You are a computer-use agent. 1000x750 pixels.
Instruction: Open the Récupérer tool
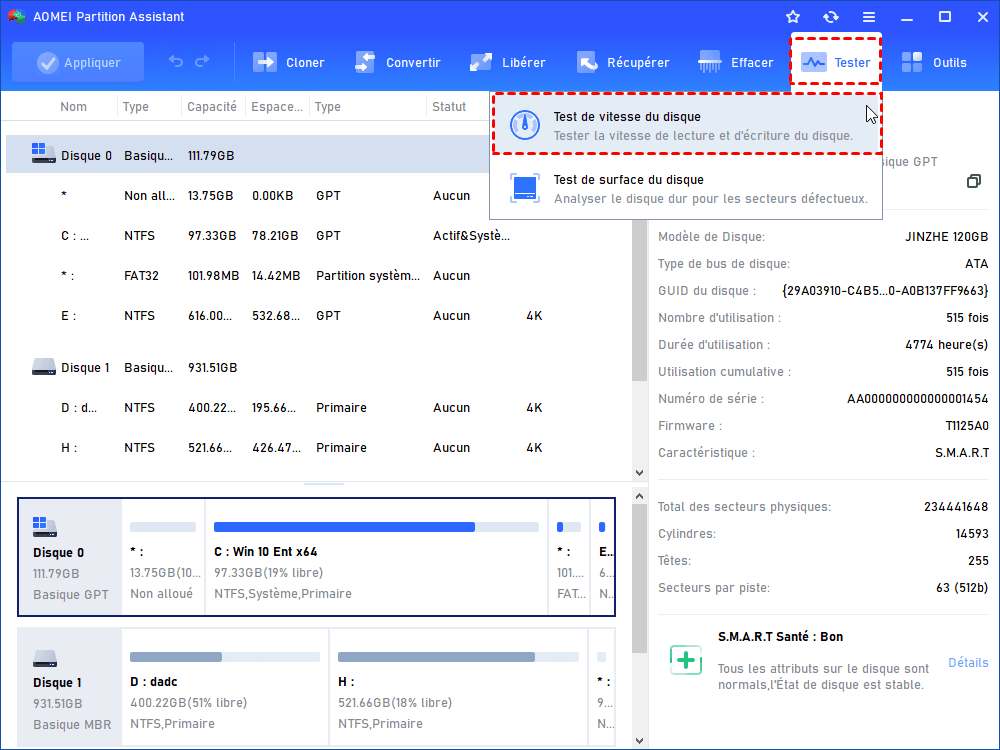point(587,62)
